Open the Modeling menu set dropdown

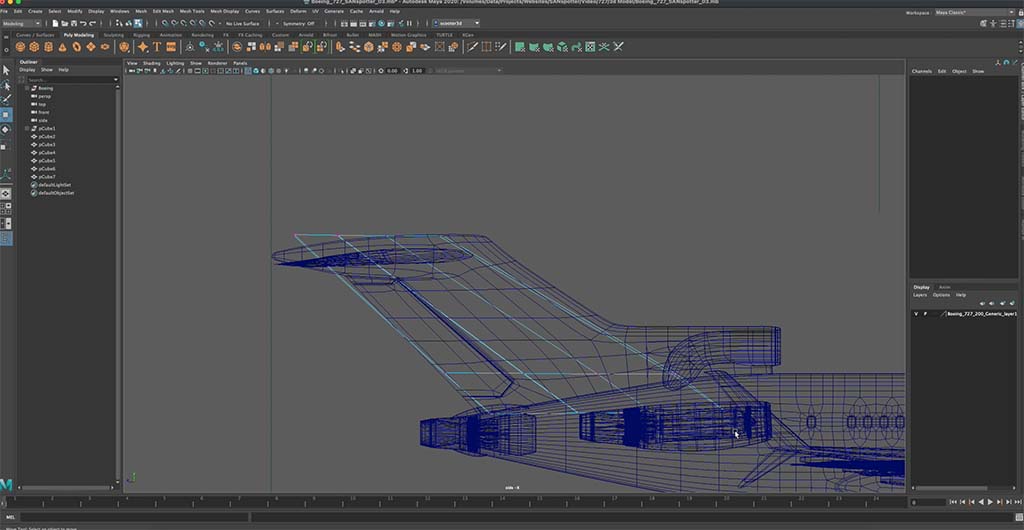(x=22, y=23)
